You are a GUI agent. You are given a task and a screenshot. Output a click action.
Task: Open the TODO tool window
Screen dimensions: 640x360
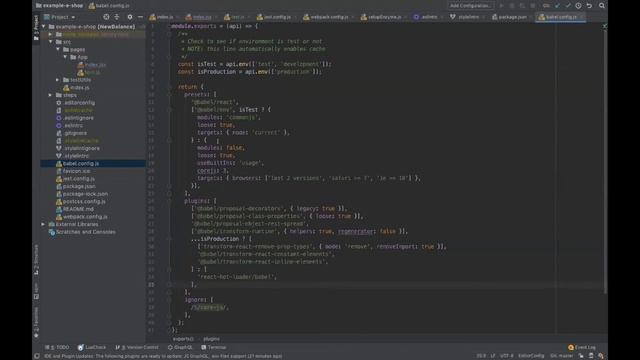[57, 347]
